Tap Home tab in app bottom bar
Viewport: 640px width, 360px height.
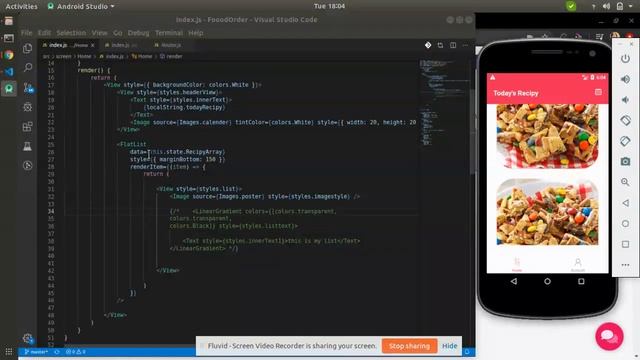point(517,264)
